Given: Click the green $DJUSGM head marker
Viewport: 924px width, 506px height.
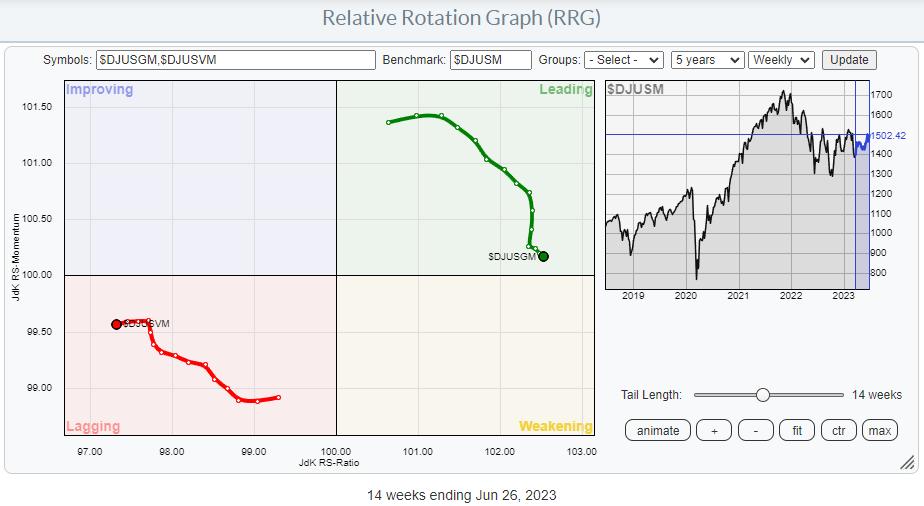Looking at the screenshot, I should click(x=544, y=256).
